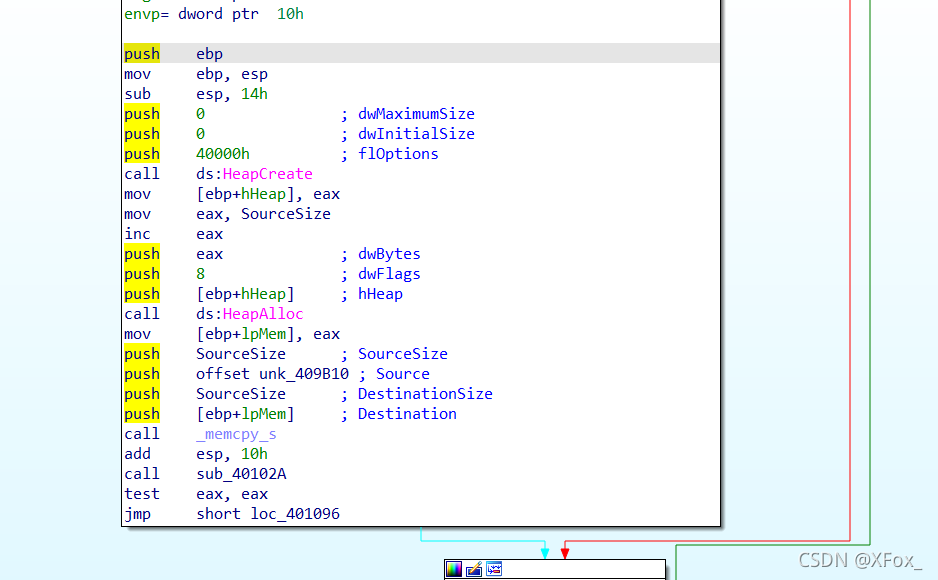Select the 'inc eax' instruction
This screenshot has width=938, height=580.
click(x=173, y=234)
